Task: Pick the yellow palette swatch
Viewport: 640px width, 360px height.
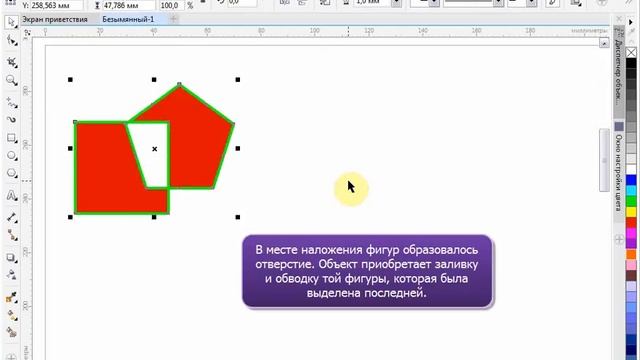Action: (631, 212)
